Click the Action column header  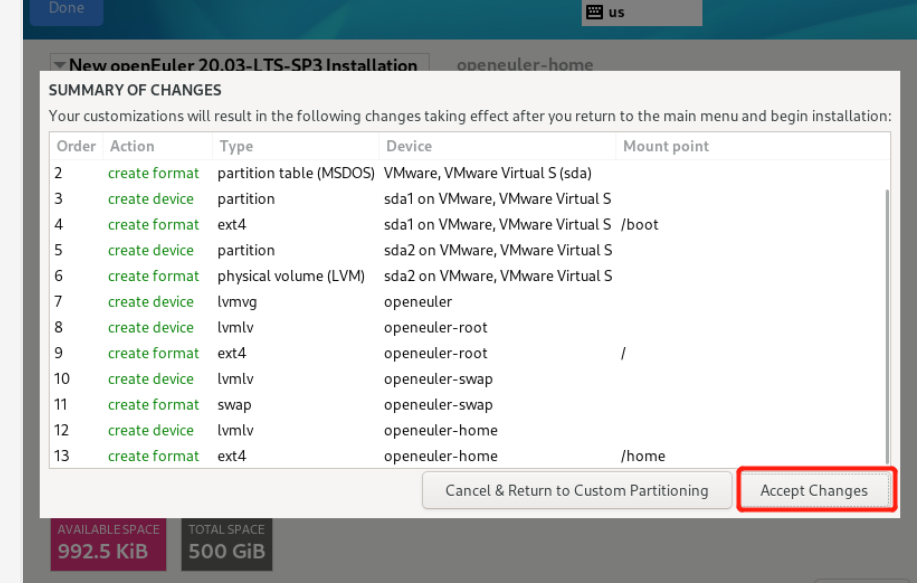157,146
